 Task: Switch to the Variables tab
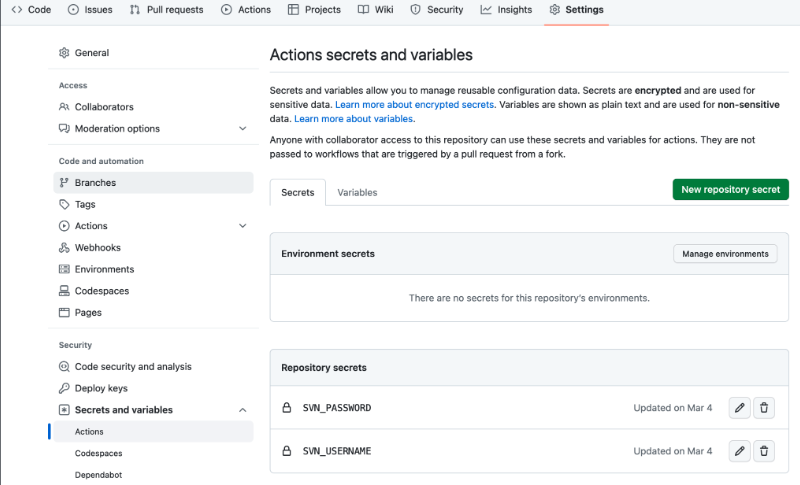(x=357, y=192)
